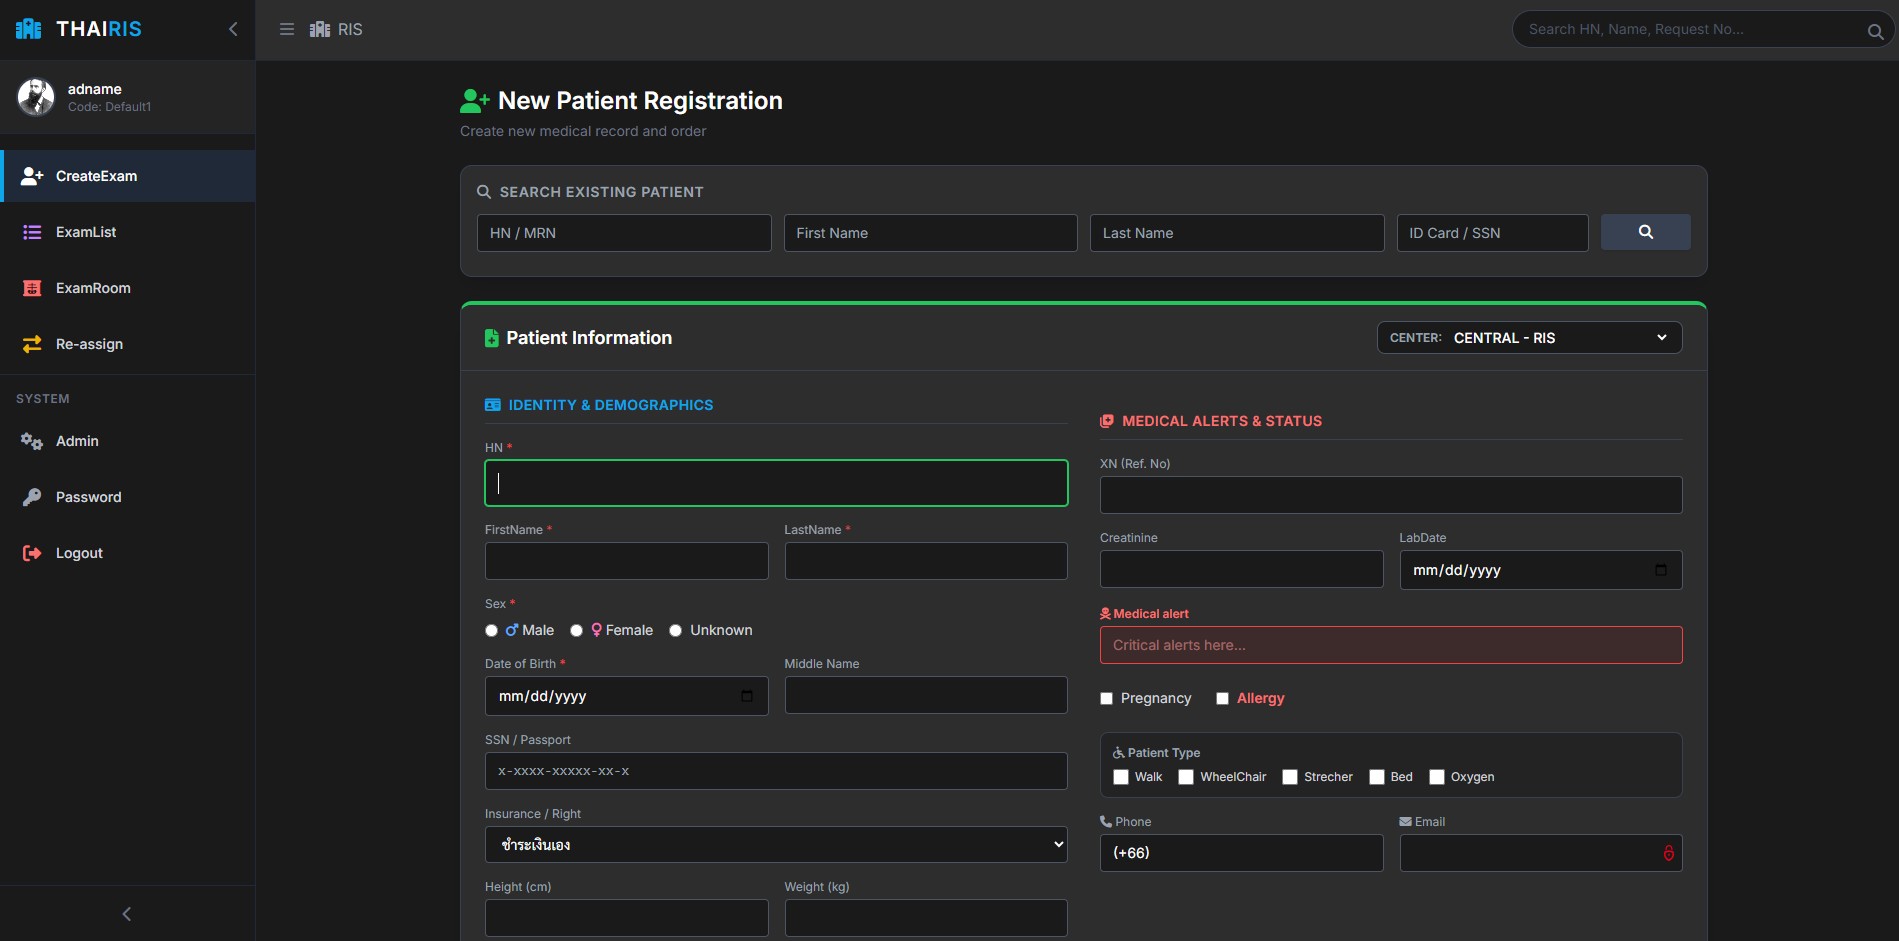Viewport: 1899px width, 941px height.
Task: Click the blue patient search button
Action: point(1645,232)
